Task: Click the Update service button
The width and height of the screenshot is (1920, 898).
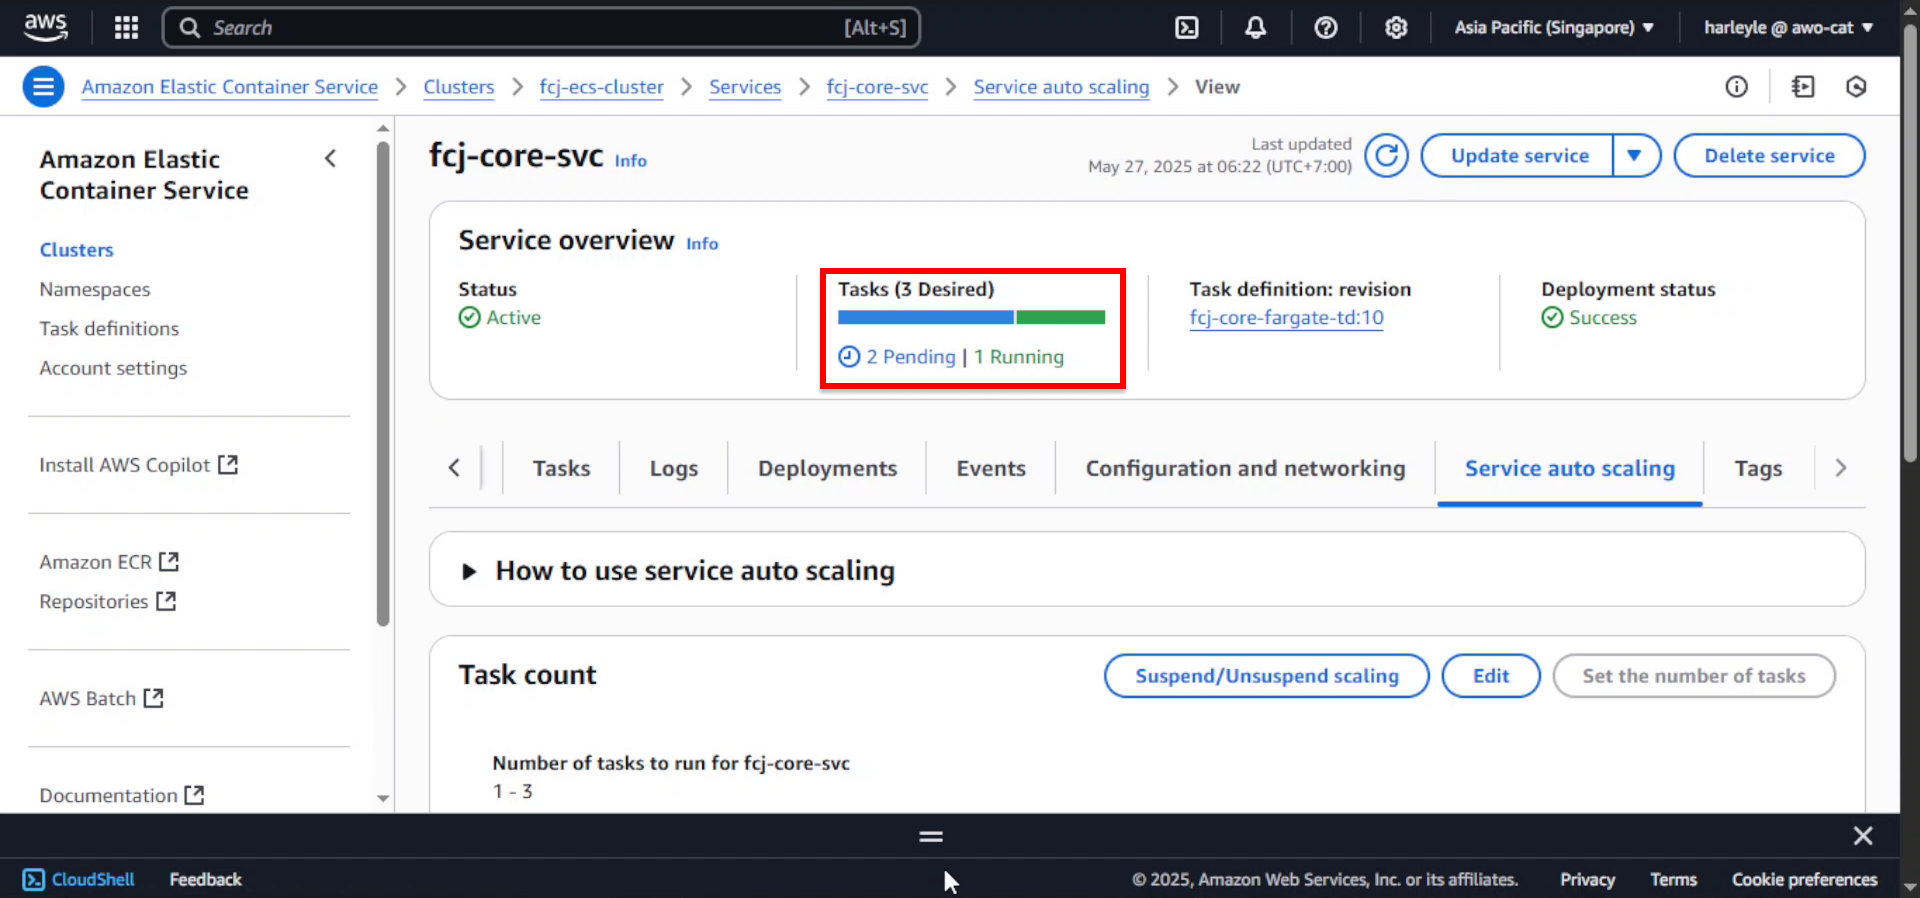Action: 1518,155
